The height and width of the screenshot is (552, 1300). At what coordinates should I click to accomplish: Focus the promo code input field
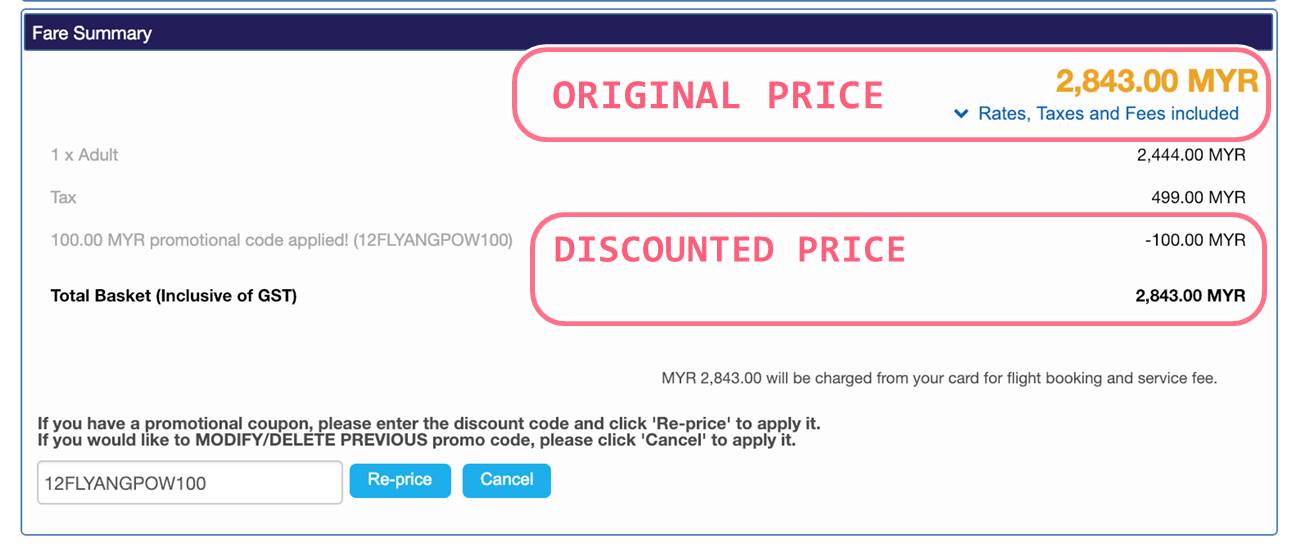[x=190, y=483]
